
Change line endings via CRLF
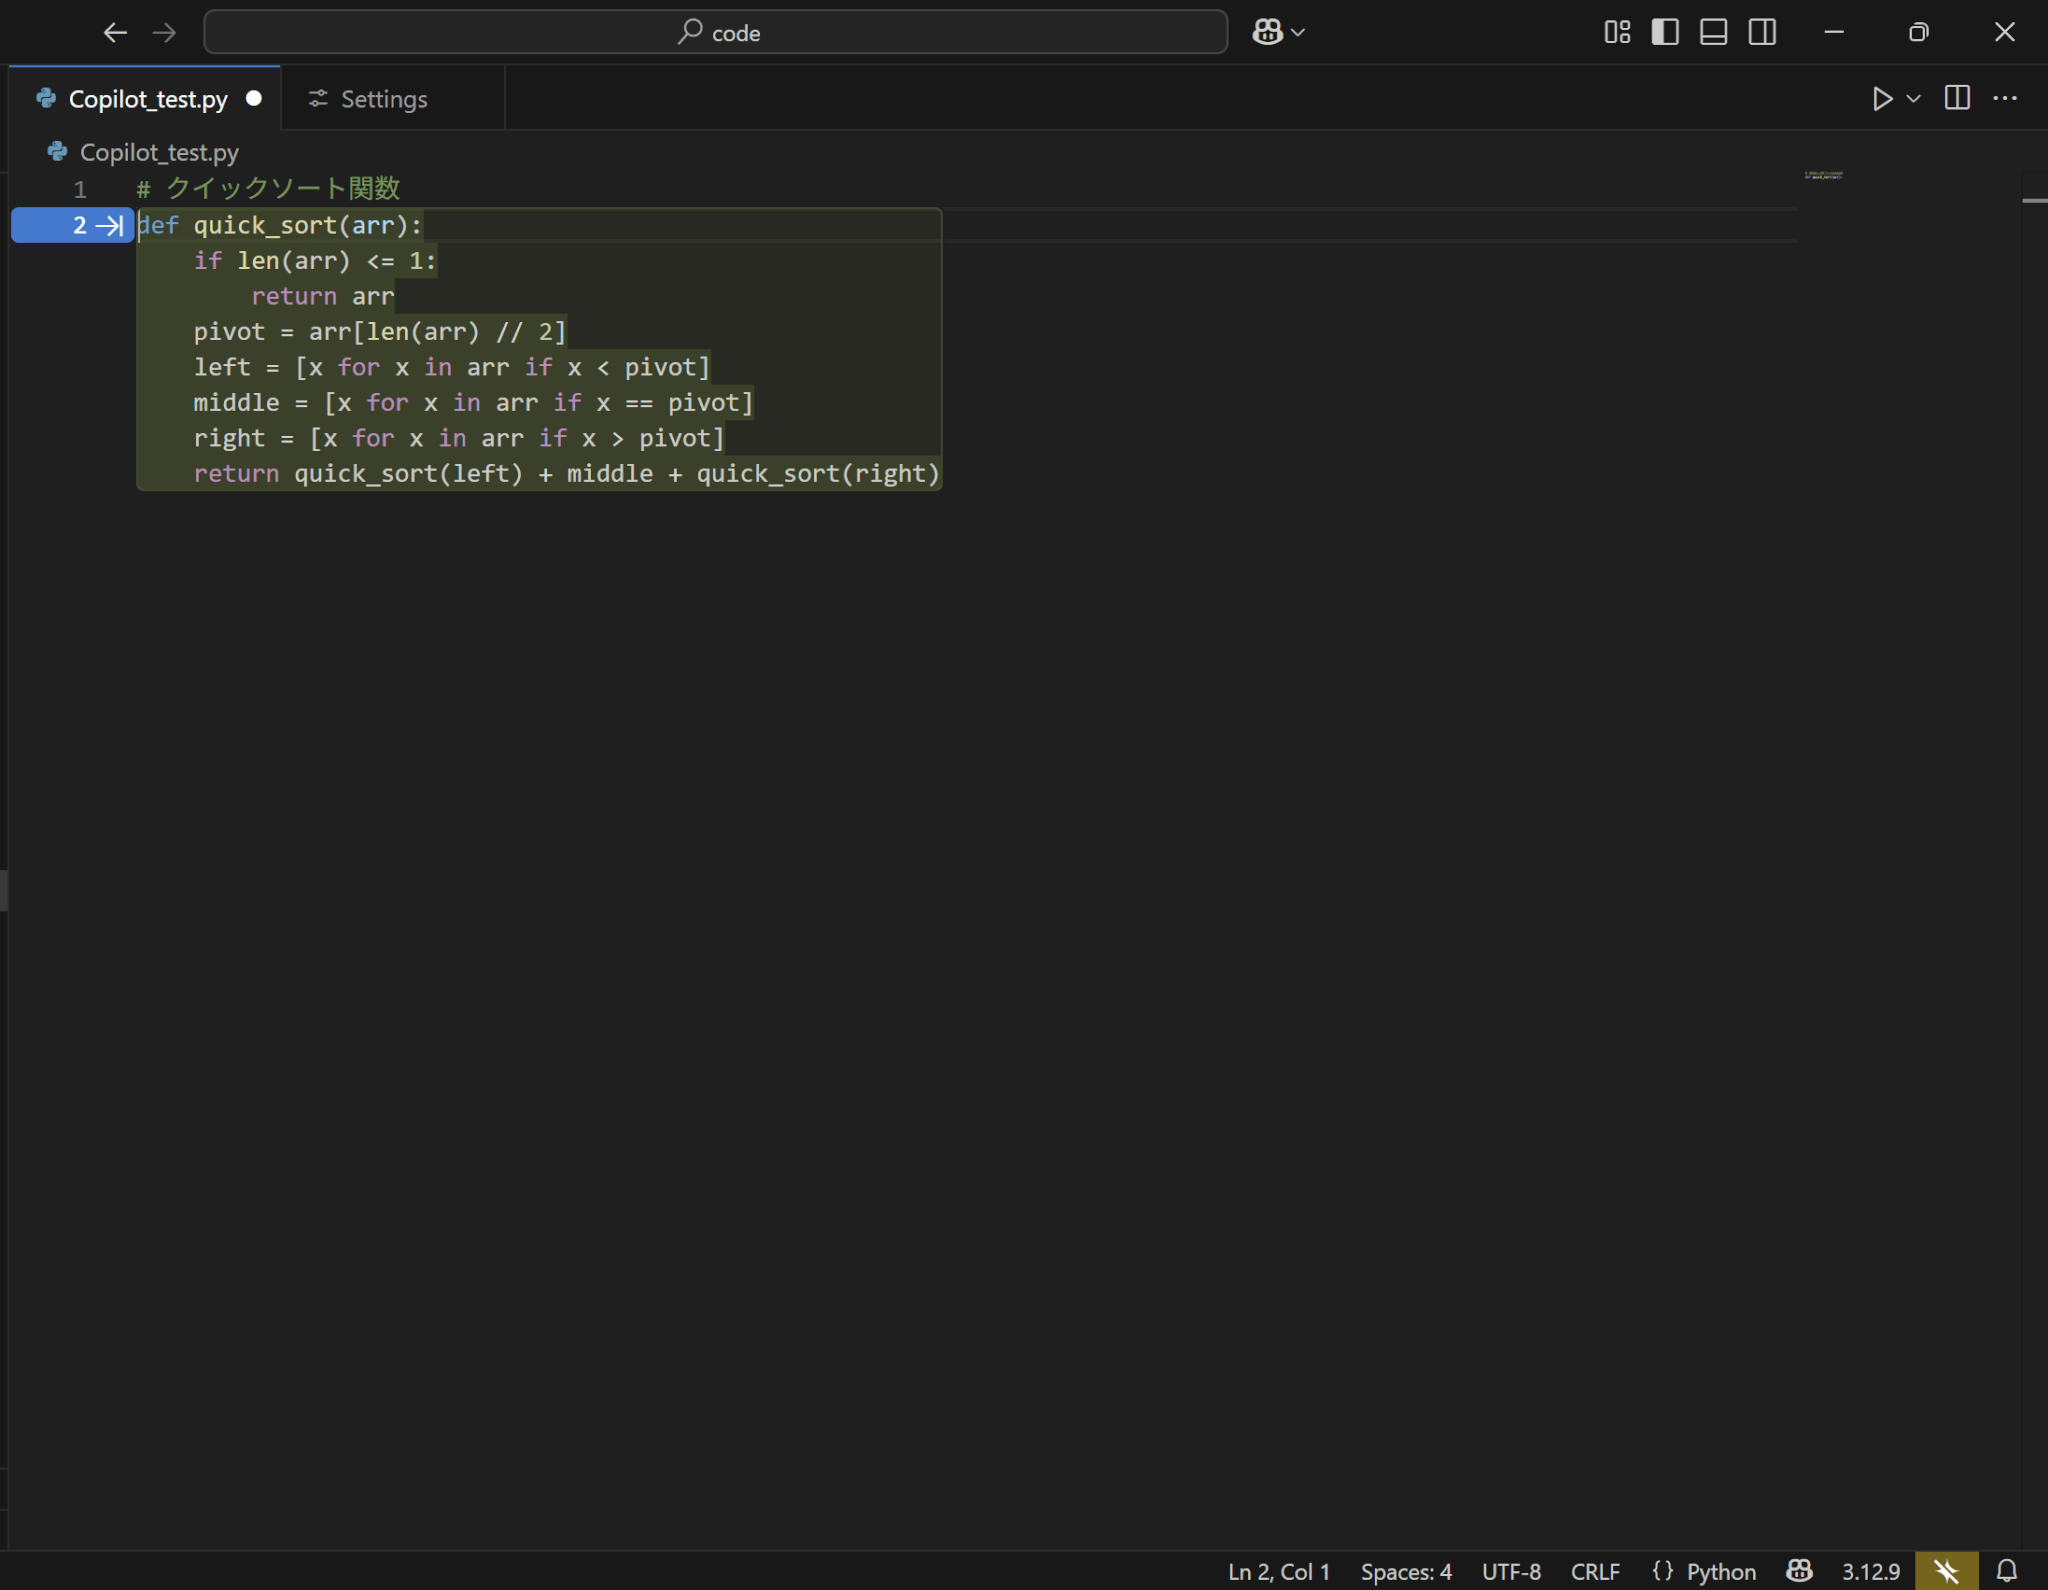tap(1595, 1572)
